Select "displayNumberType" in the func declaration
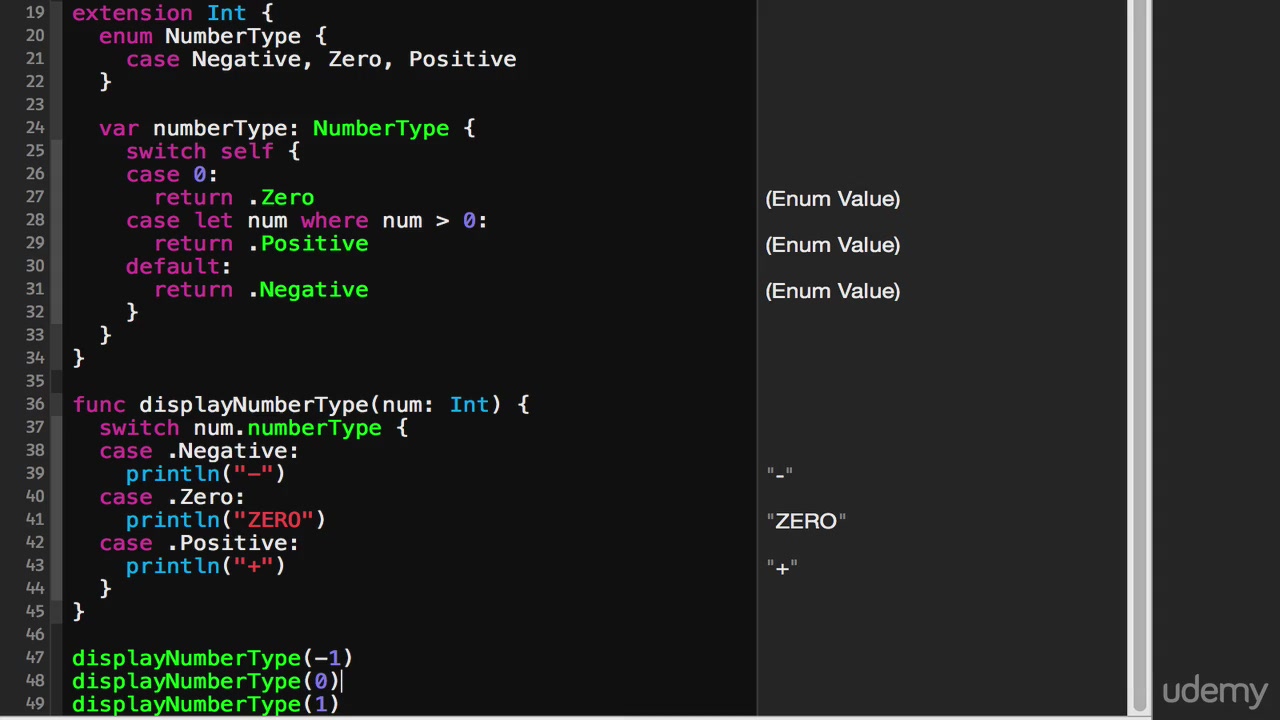 (x=253, y=404)
